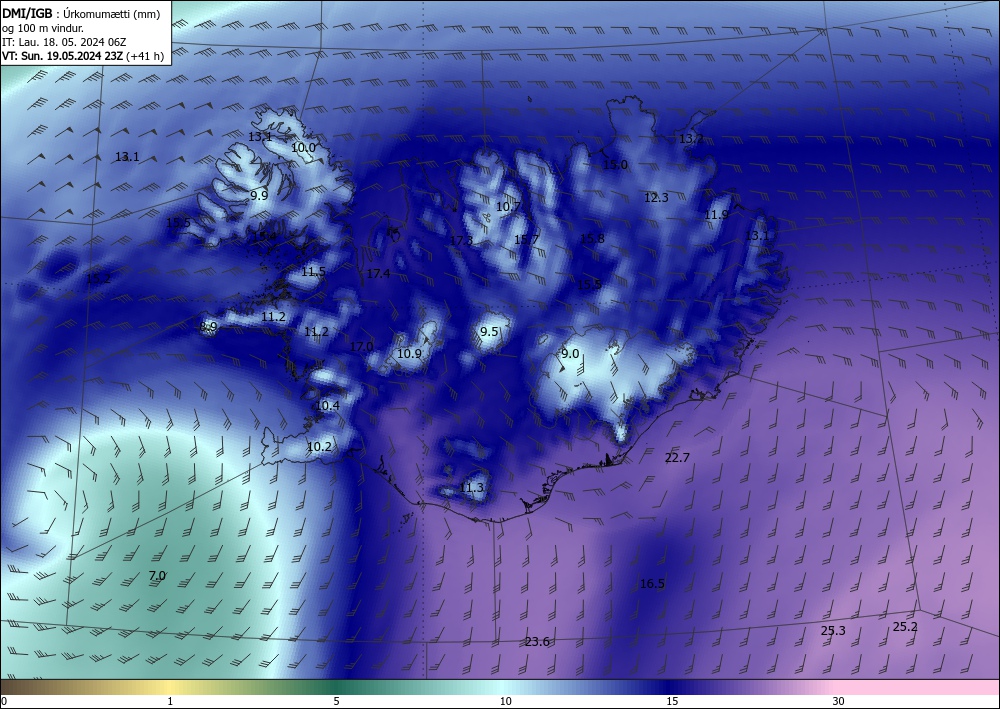1000x709 pixels.
Task: Select the map value "10.7"
Action: (x=508, y=207)
